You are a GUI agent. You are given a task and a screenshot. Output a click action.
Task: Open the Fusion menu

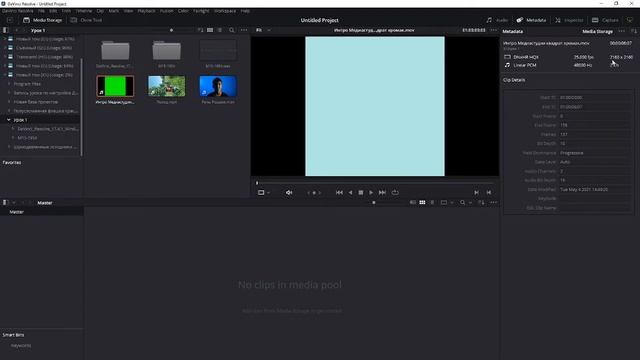pos(167,11)
